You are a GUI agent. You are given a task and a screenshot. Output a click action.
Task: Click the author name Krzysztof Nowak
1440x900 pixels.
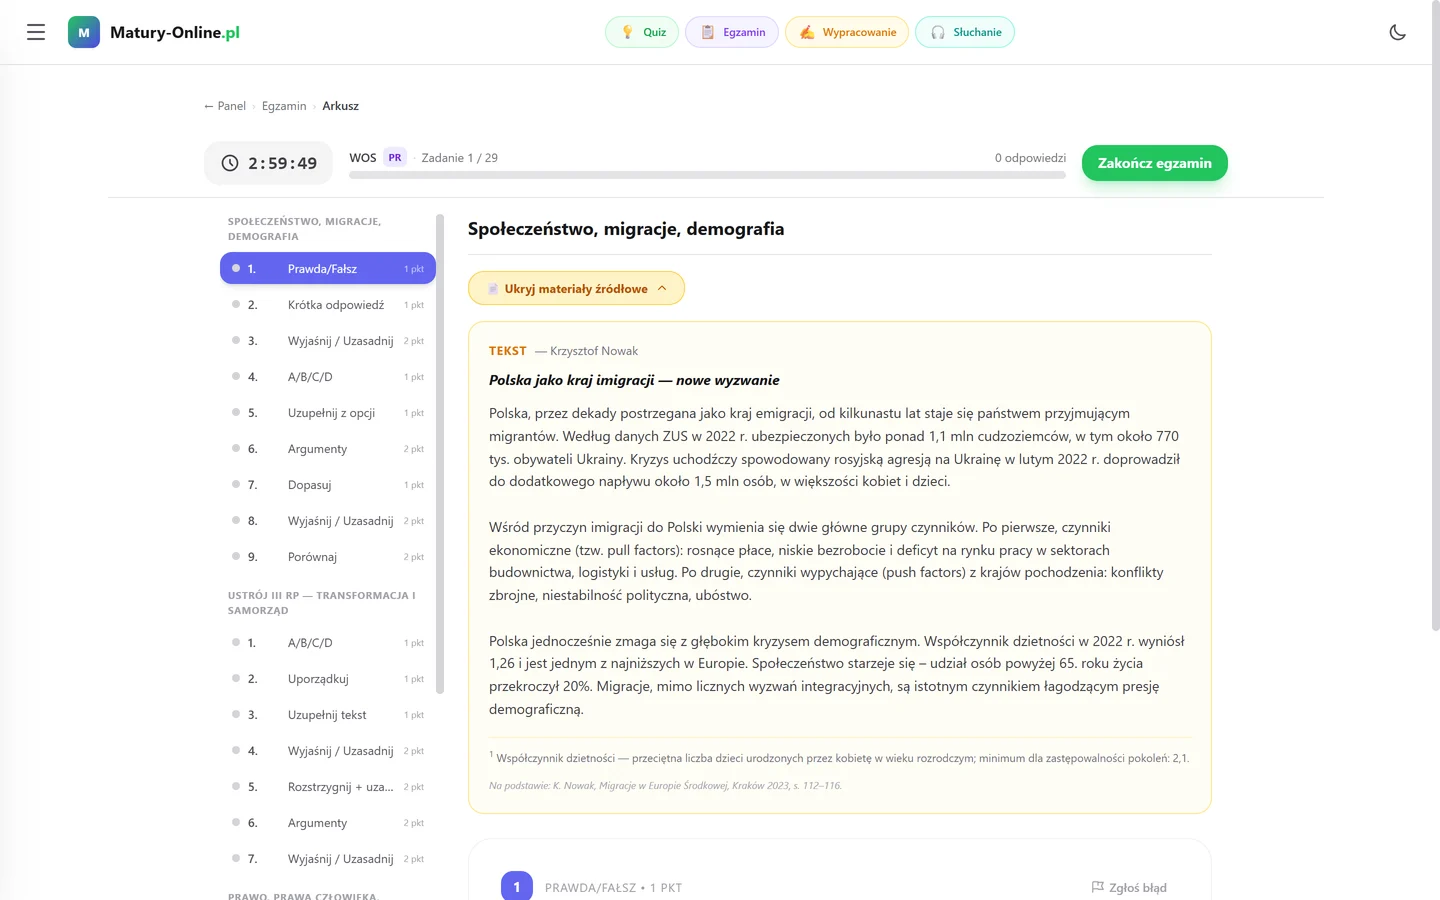[x=594, y=351]
